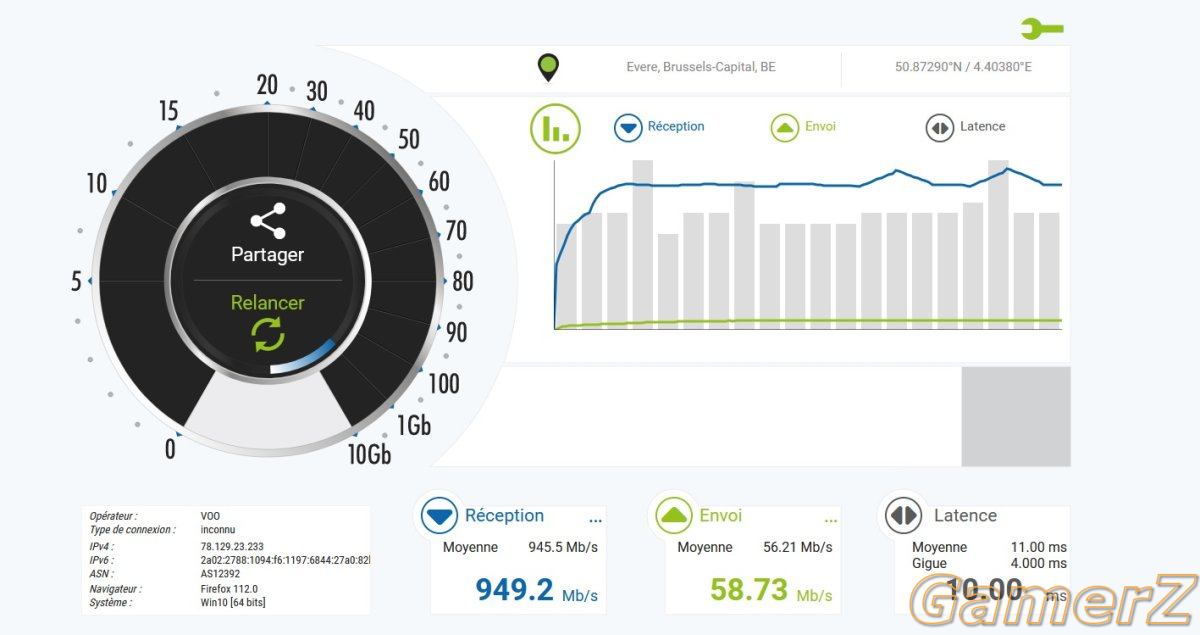
Task: Click the share icon above Partager
Action: click(x=268, y=220)
